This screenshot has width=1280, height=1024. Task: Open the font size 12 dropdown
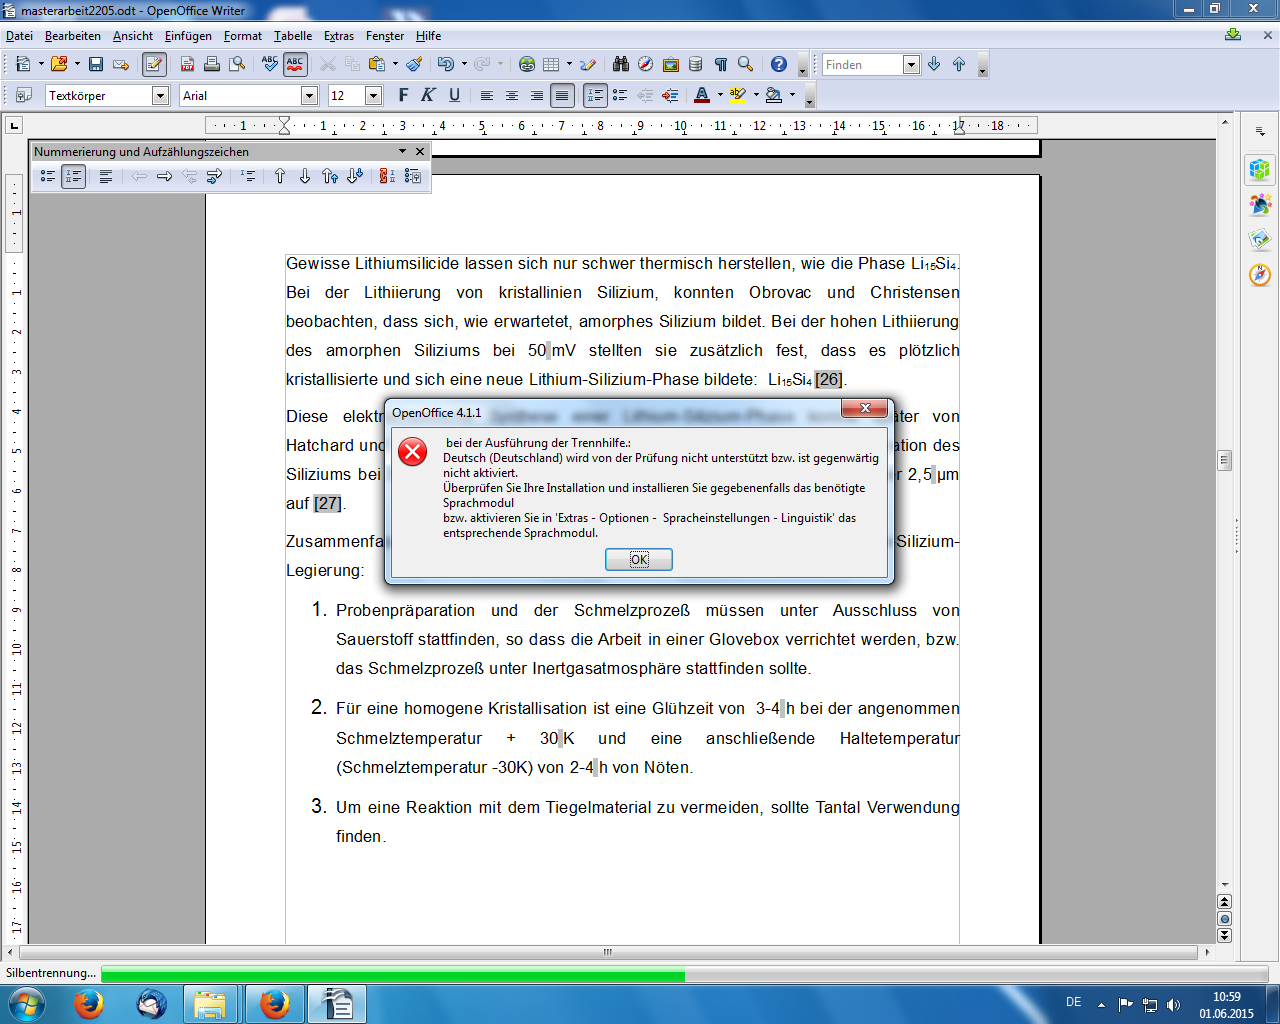point(373,95)
